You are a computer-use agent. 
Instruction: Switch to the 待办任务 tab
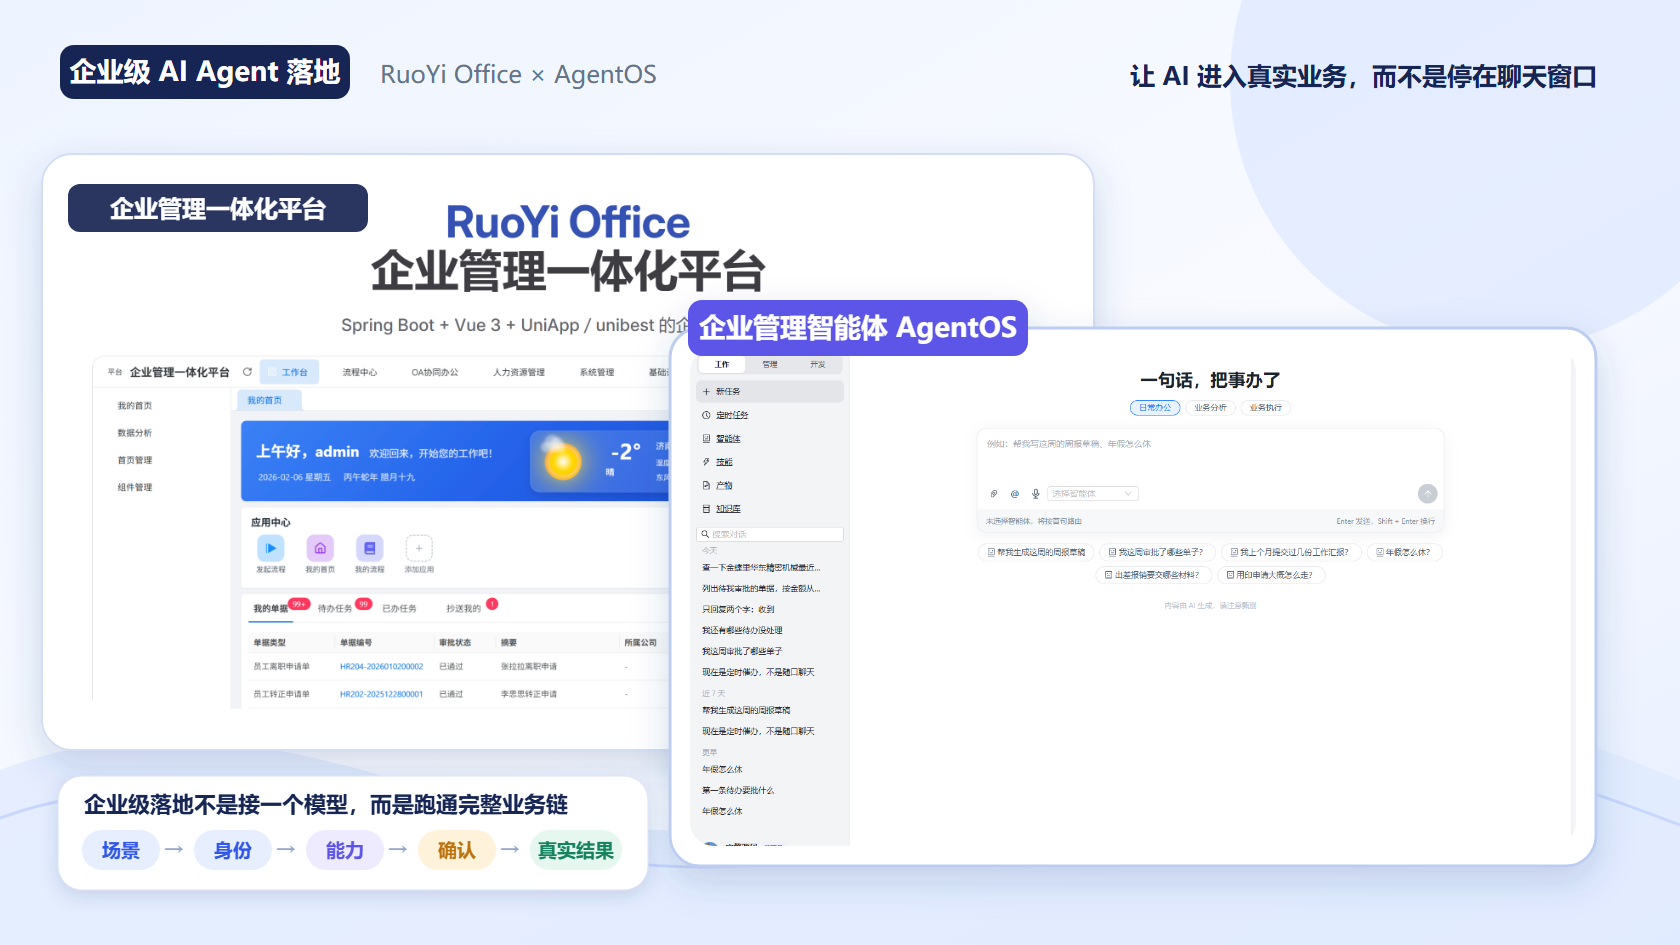click(335, 609)
